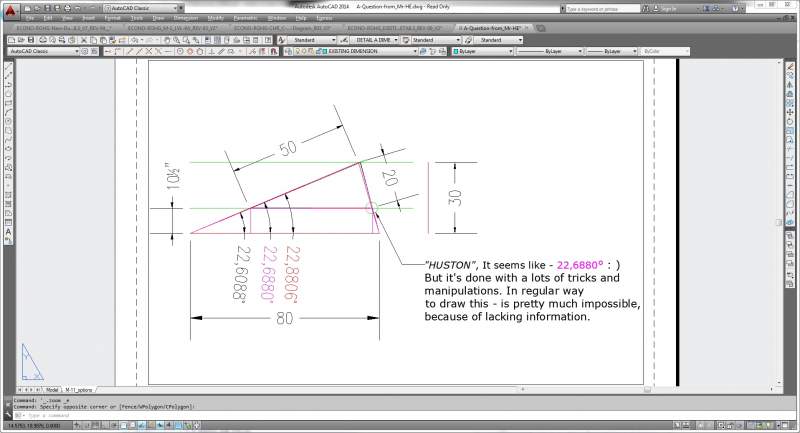Image resolution: width=800 pixels, height=433 pixels.
Task: Open Text Style manager icon
Action: pyautogui.click(x=282, y=40)
